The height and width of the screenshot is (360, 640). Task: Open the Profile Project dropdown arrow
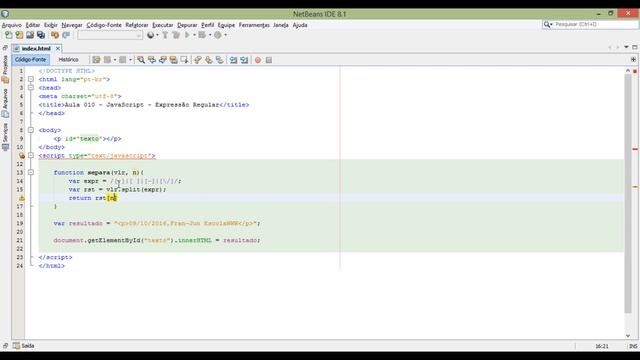[x=225, y=35]
